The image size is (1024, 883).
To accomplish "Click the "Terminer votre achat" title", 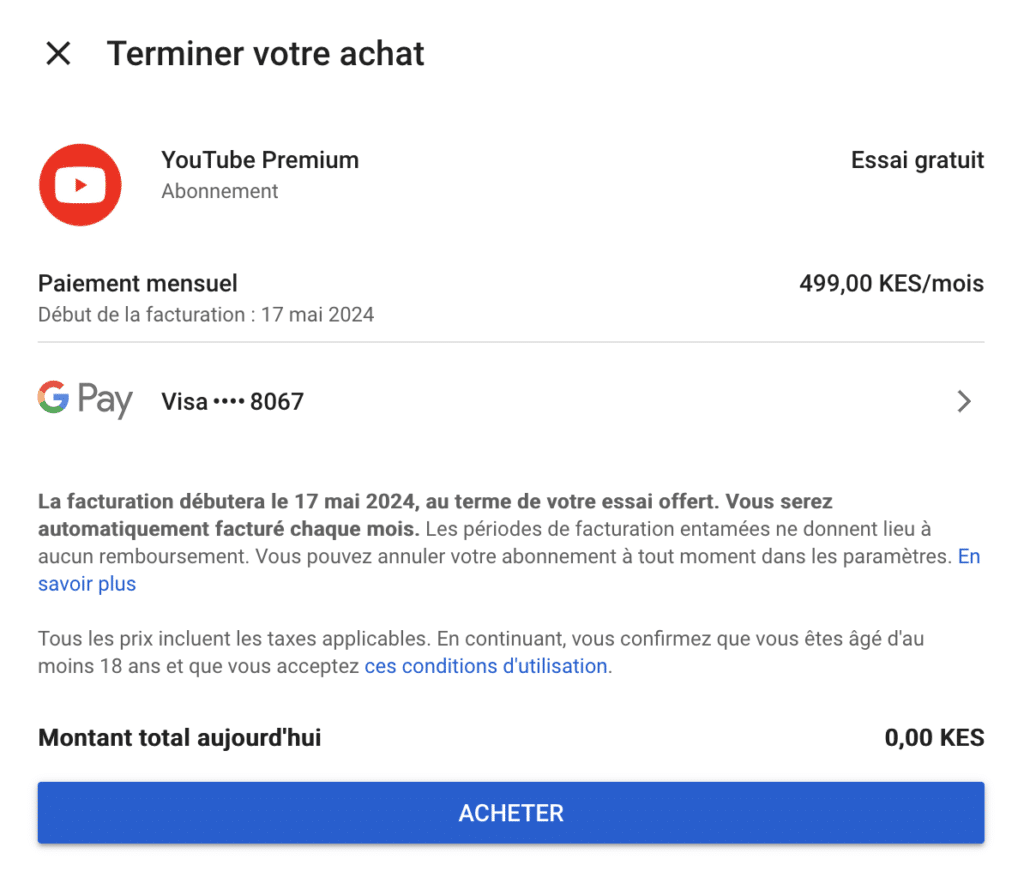I will (x=266, y=54).
